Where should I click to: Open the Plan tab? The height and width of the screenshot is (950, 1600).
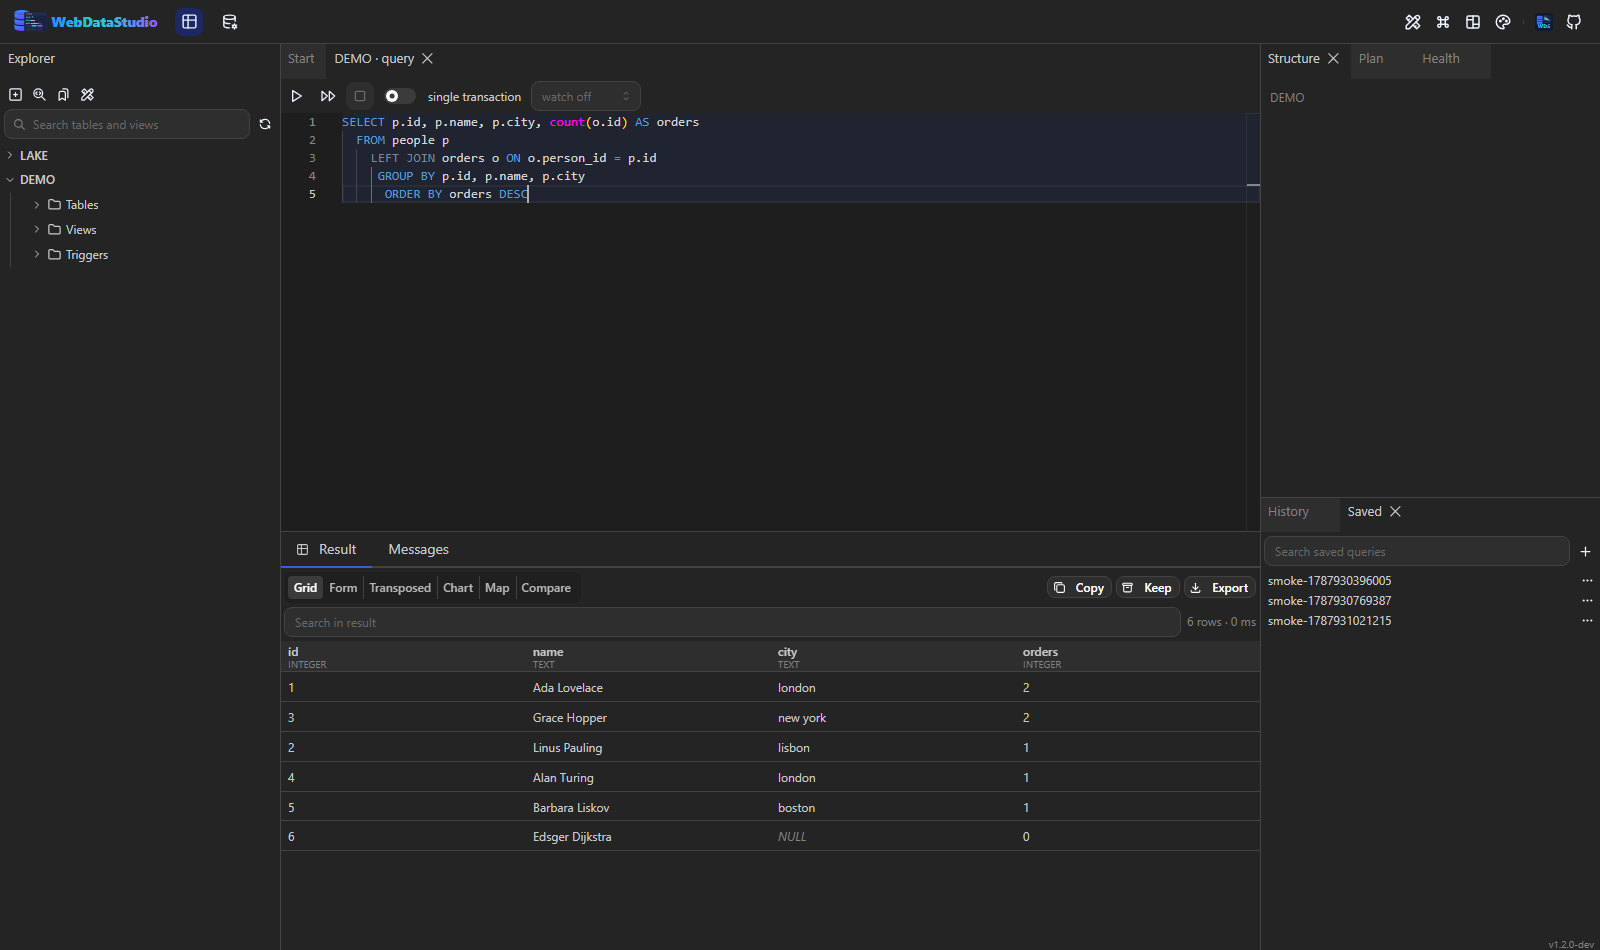pyautogui.click(x=1371, y=59)
